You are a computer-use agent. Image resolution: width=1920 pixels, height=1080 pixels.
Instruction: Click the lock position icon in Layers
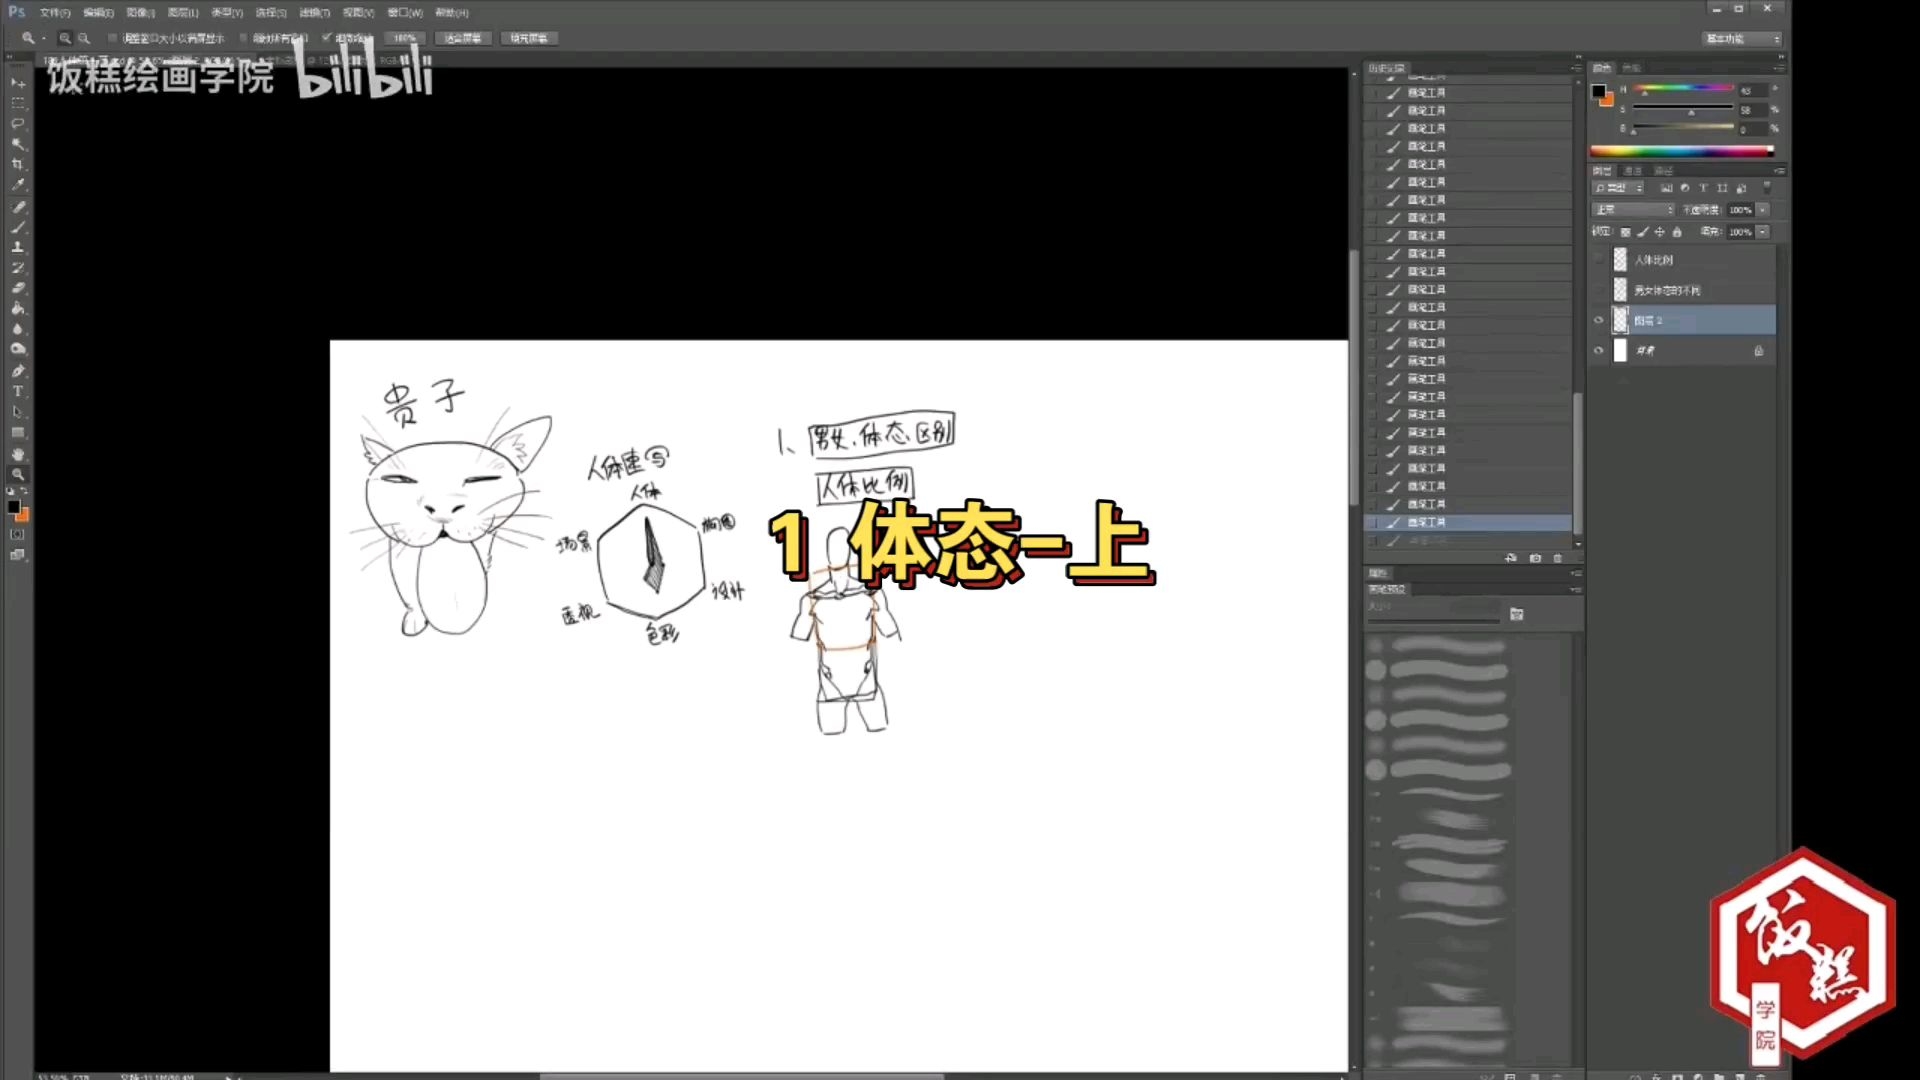1660,232
